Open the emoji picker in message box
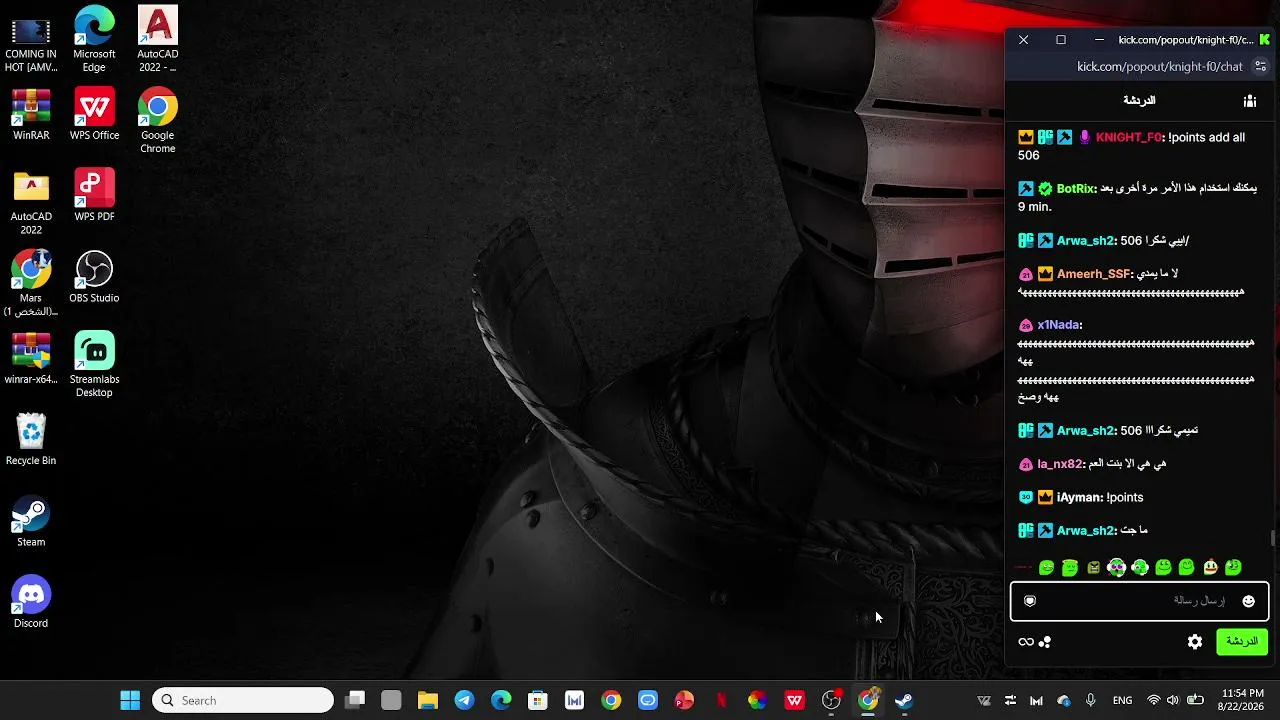The width and height of the screenshot is (1280, 720). point(1248,601)
